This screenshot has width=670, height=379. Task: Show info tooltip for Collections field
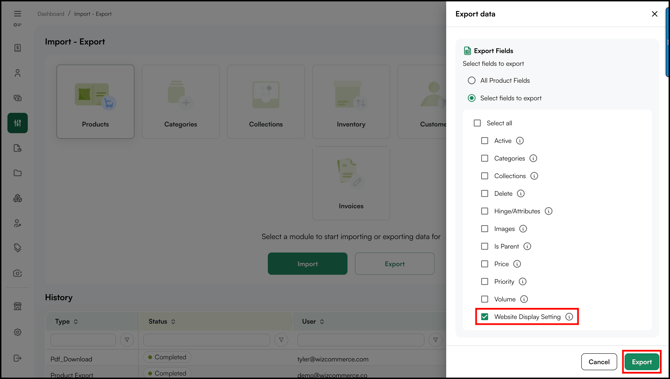[534, 176]
